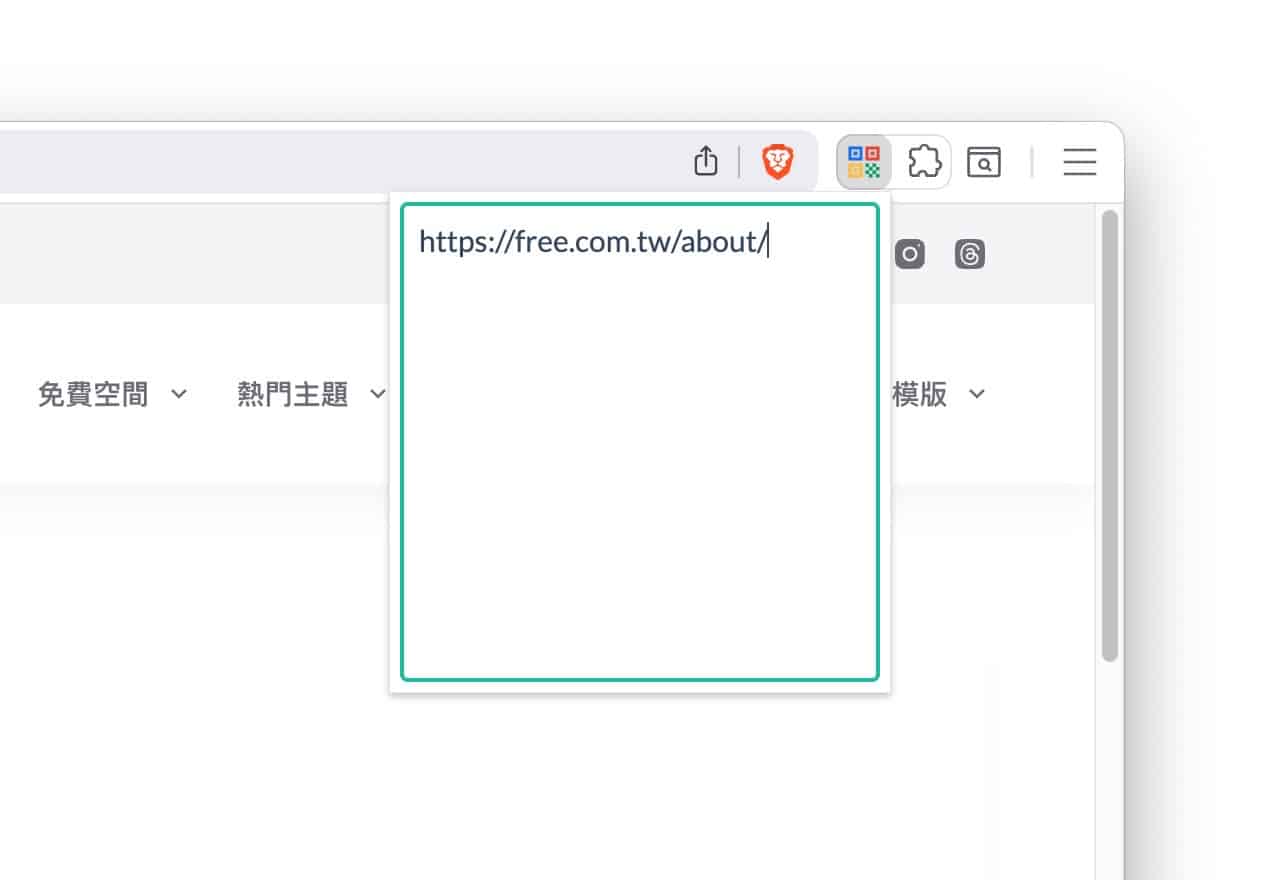The height and width of the screenshot is (880, 1280).
Task: Expand the chevron beside 熱門主題
Action: (377, 394)
